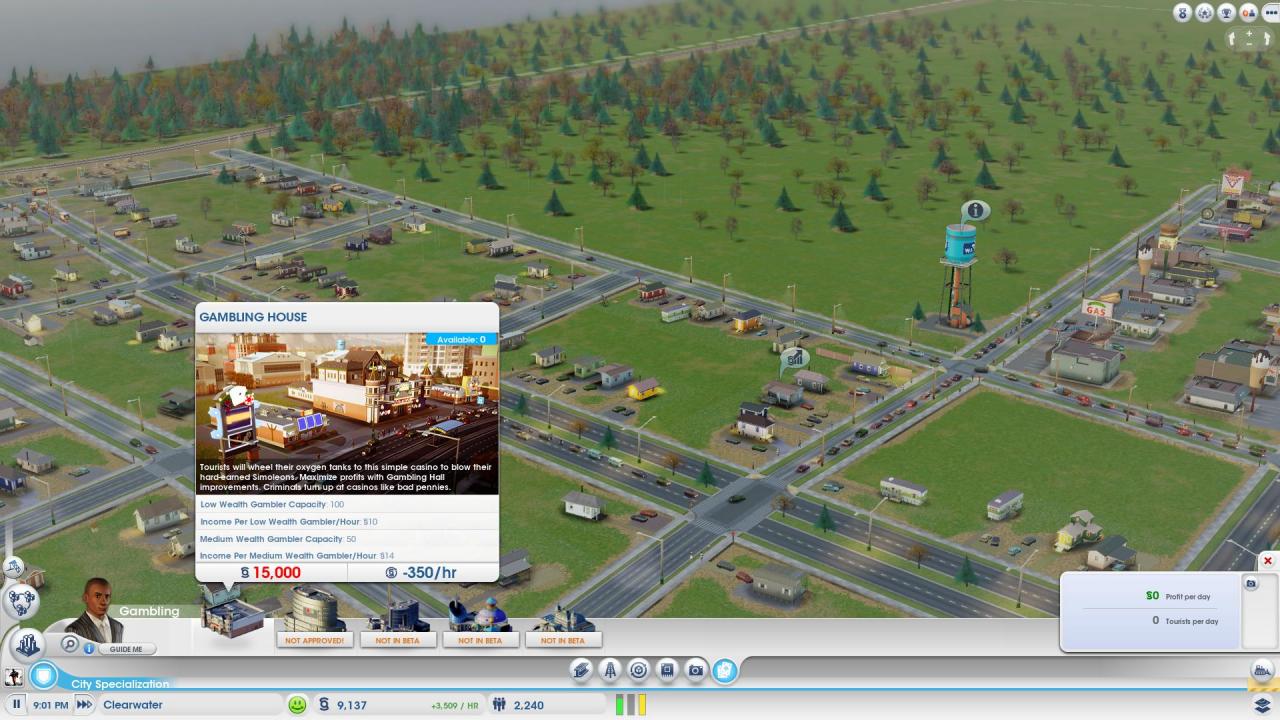The image size is (1280, 720).
Task: Click the first NOT IN BETA label
Action: pos(397,640)
